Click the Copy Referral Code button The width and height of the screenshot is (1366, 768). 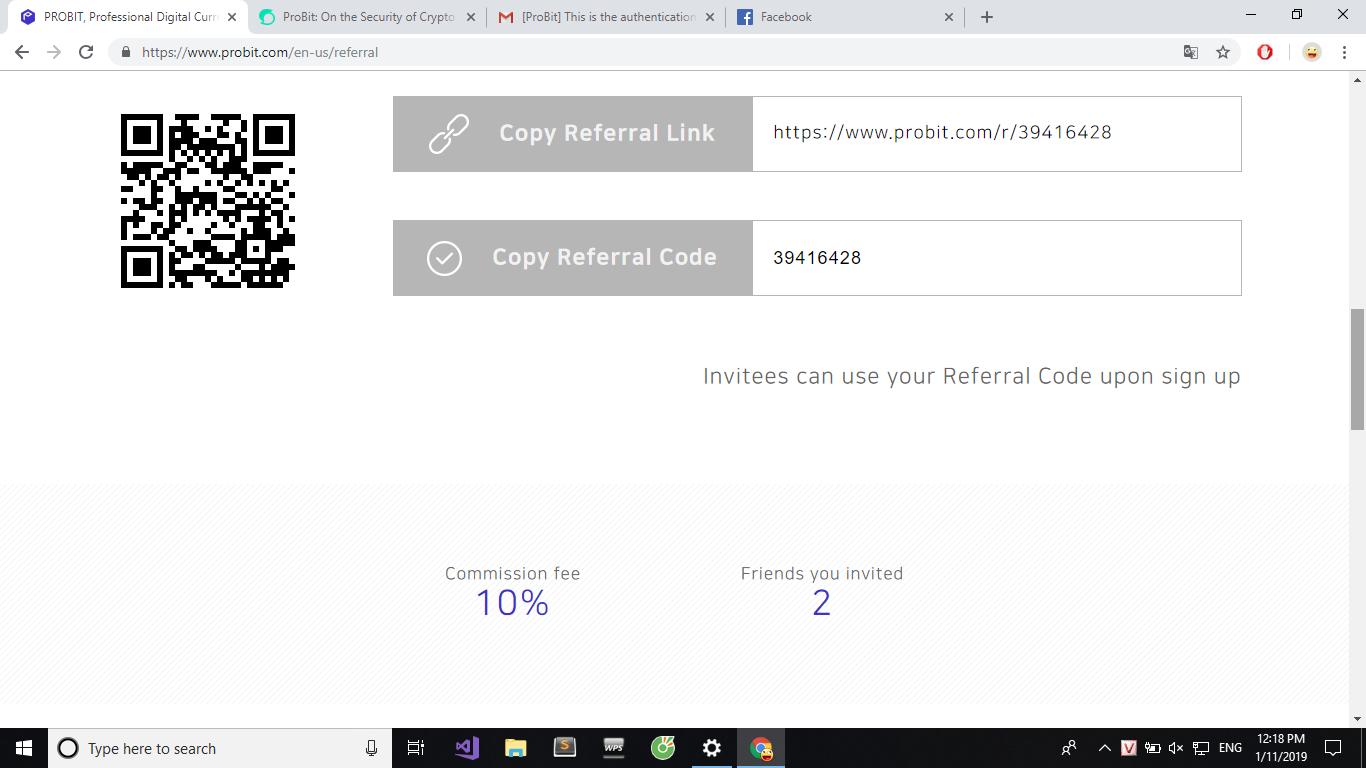(573, 258)
